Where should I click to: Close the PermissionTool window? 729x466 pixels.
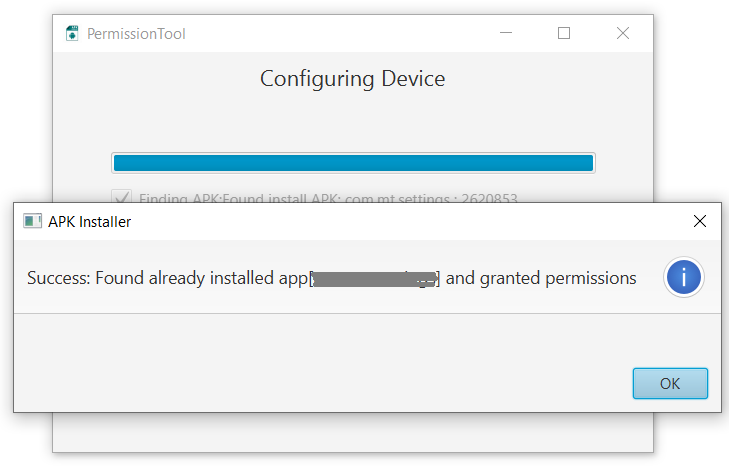click(x=622, y=34)
